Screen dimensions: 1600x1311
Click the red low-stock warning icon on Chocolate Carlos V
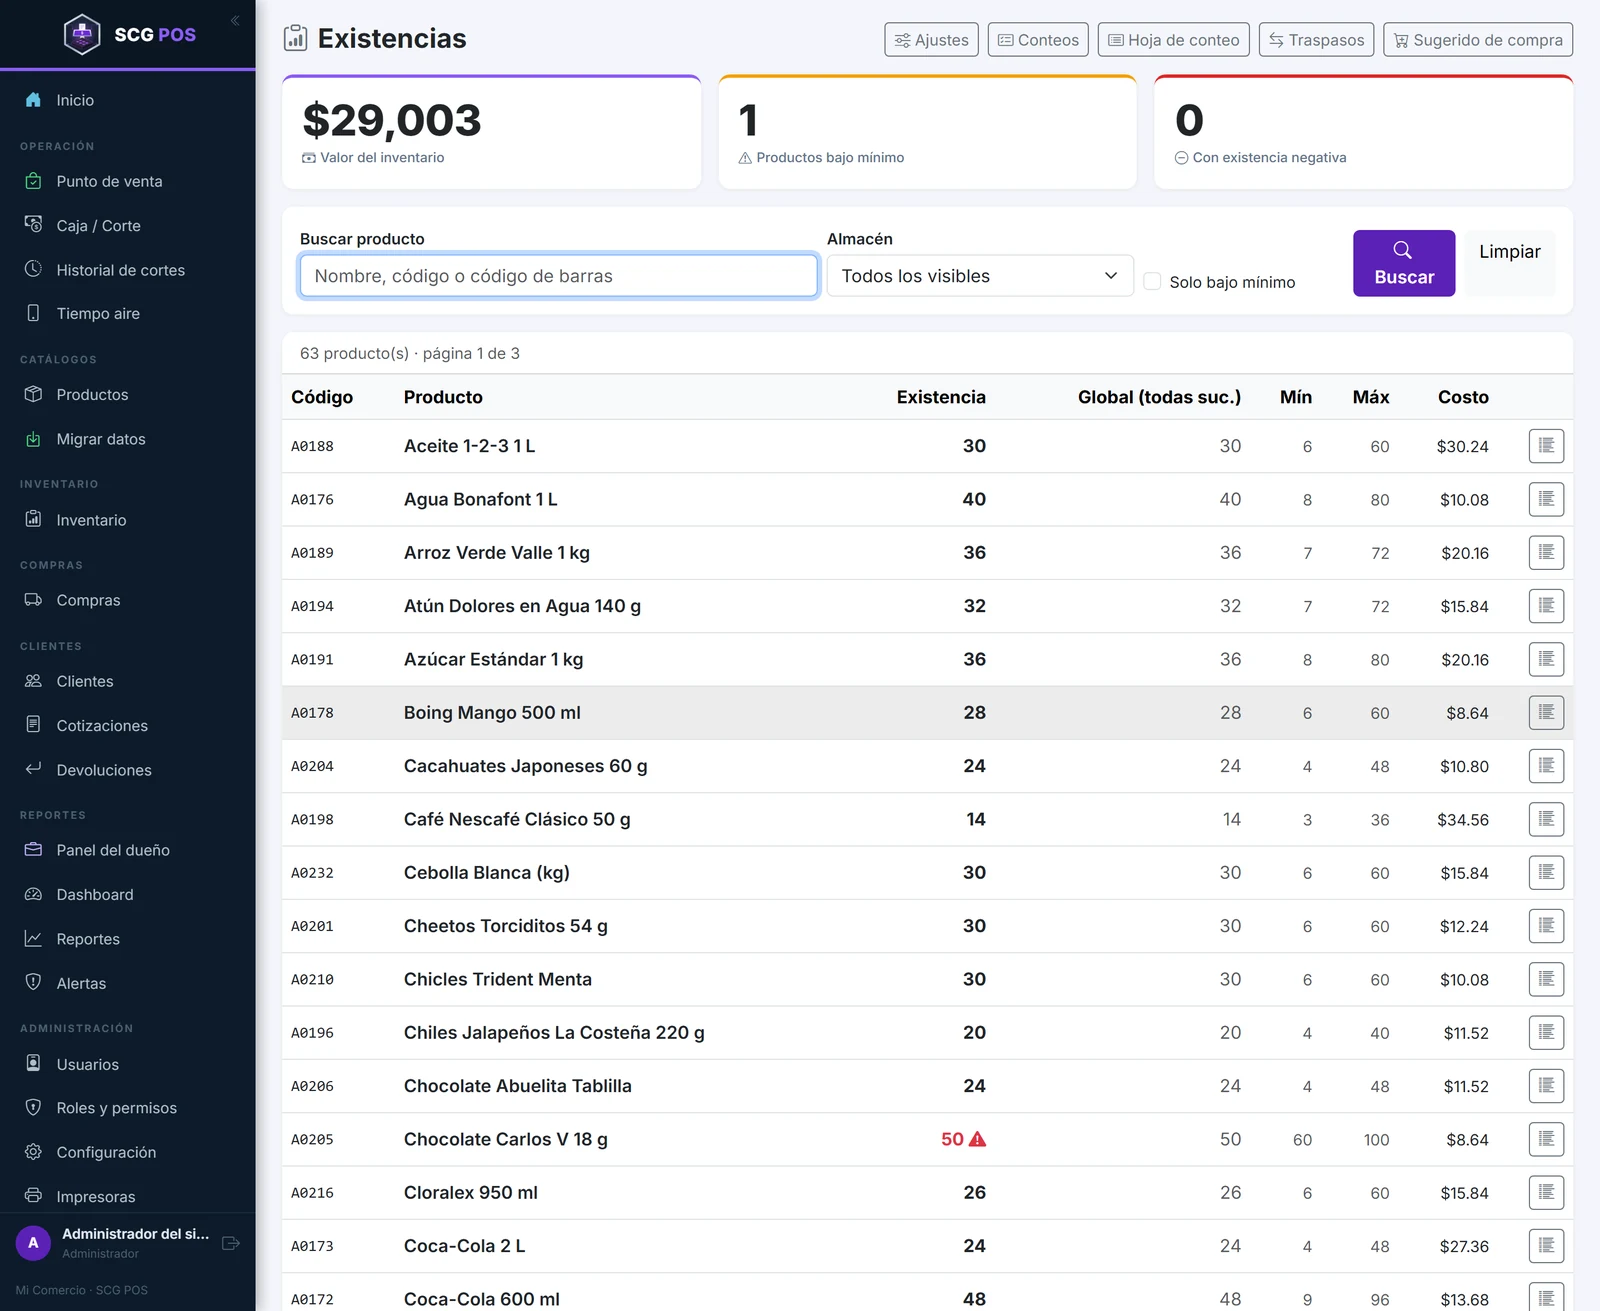tap(978, 1139)
